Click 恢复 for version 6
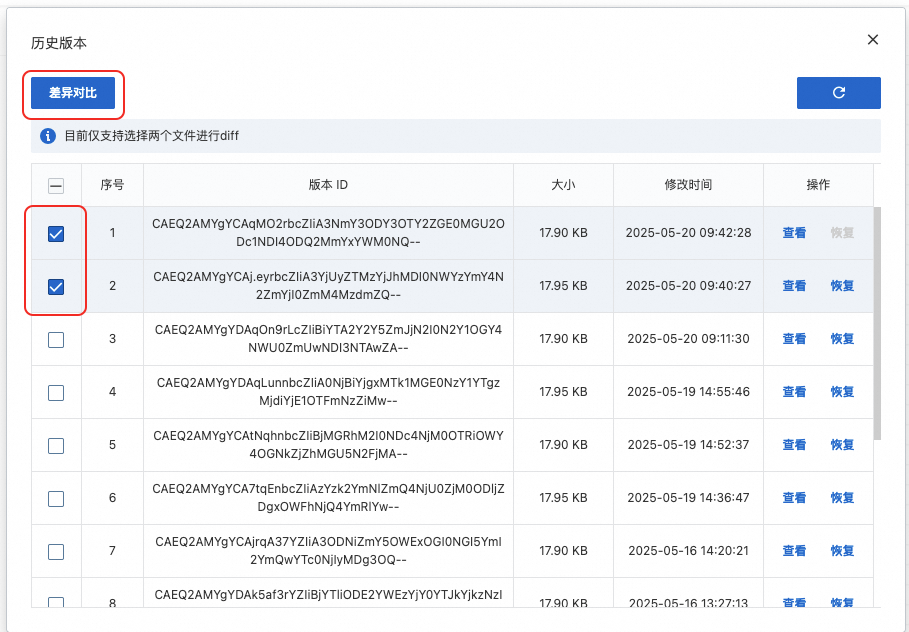909x632 pixels. 842,497
